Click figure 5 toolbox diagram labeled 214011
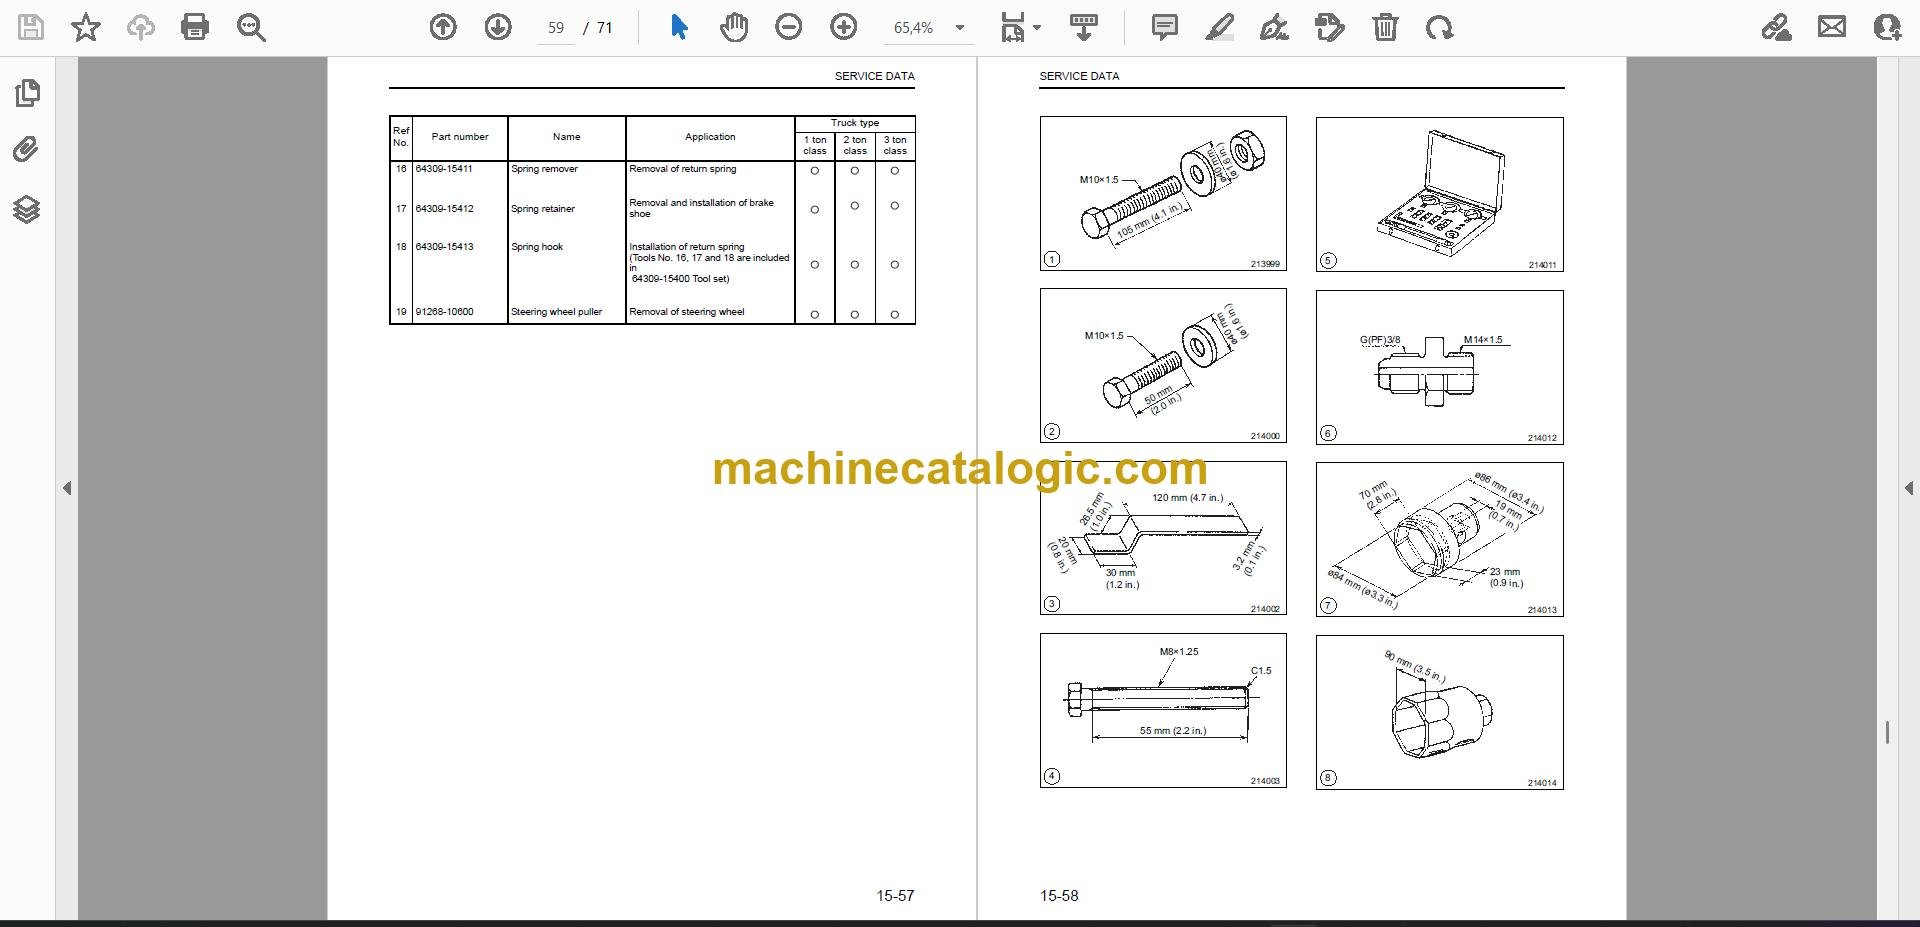Screen dimensions: 1920x927 click(1439, 194)
